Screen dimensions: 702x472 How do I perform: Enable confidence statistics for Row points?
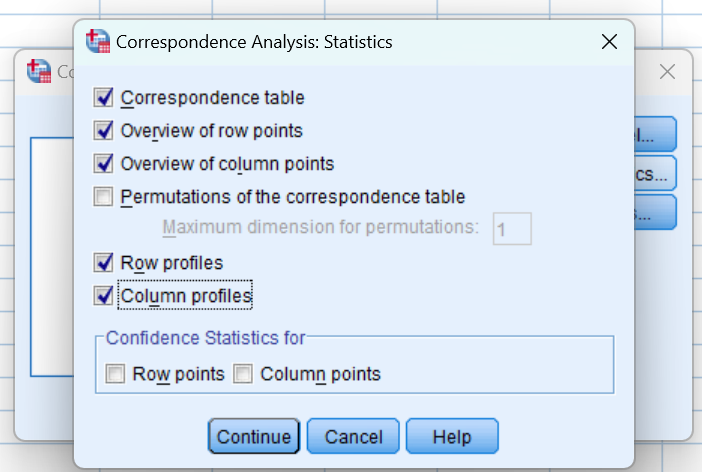point(116,375)
